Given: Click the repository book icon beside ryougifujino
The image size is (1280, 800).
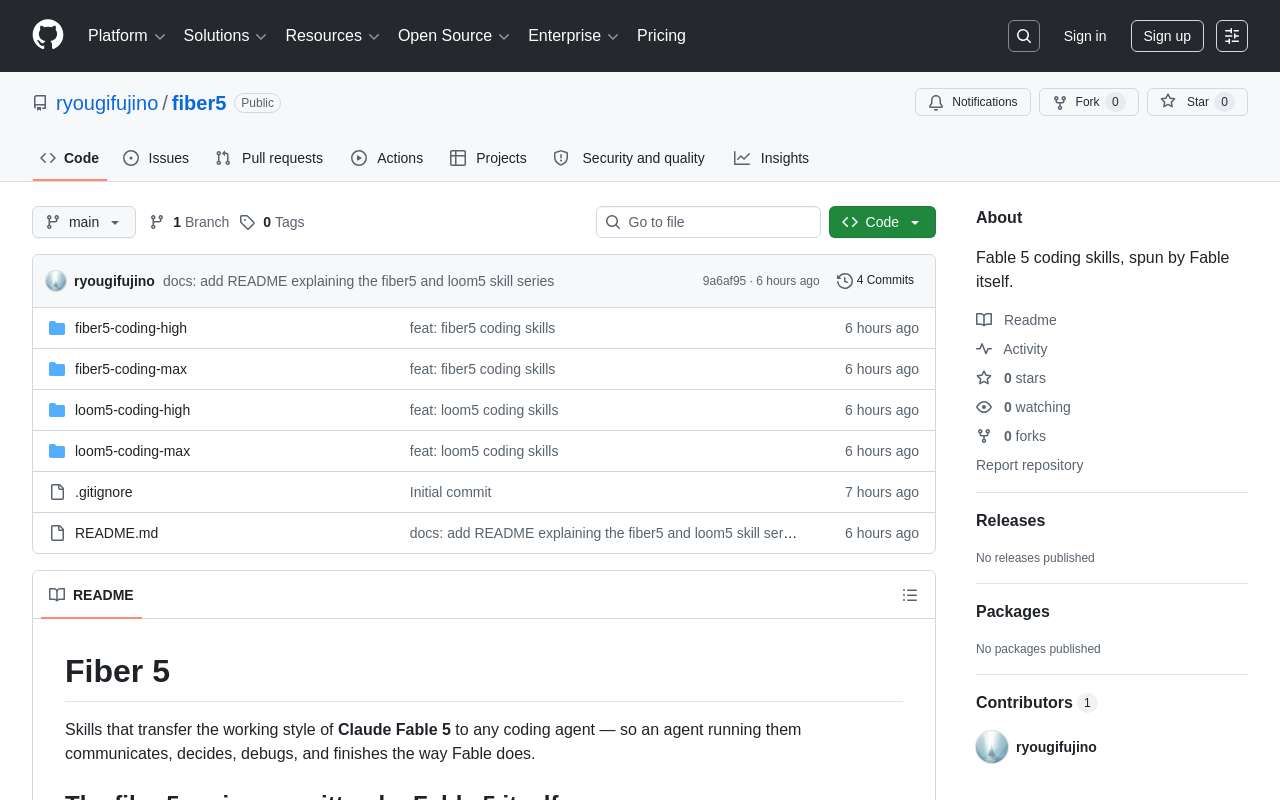Looking at the screenshot, I should pos(40,103).
